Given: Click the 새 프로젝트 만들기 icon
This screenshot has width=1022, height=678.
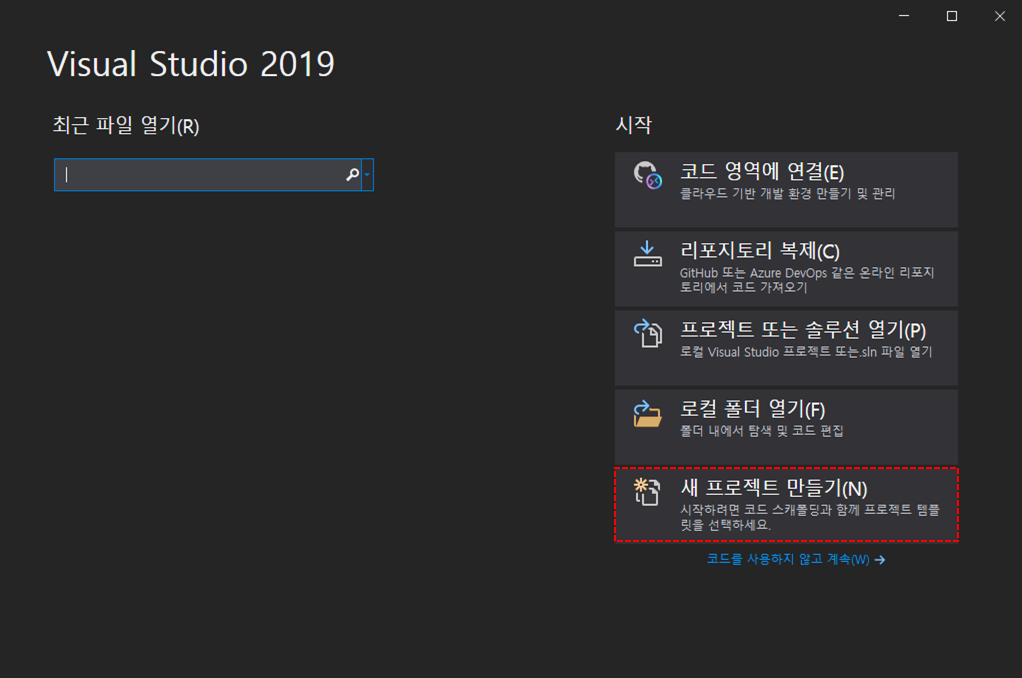Looking at the screenshot, I should (x=648, y=492).
